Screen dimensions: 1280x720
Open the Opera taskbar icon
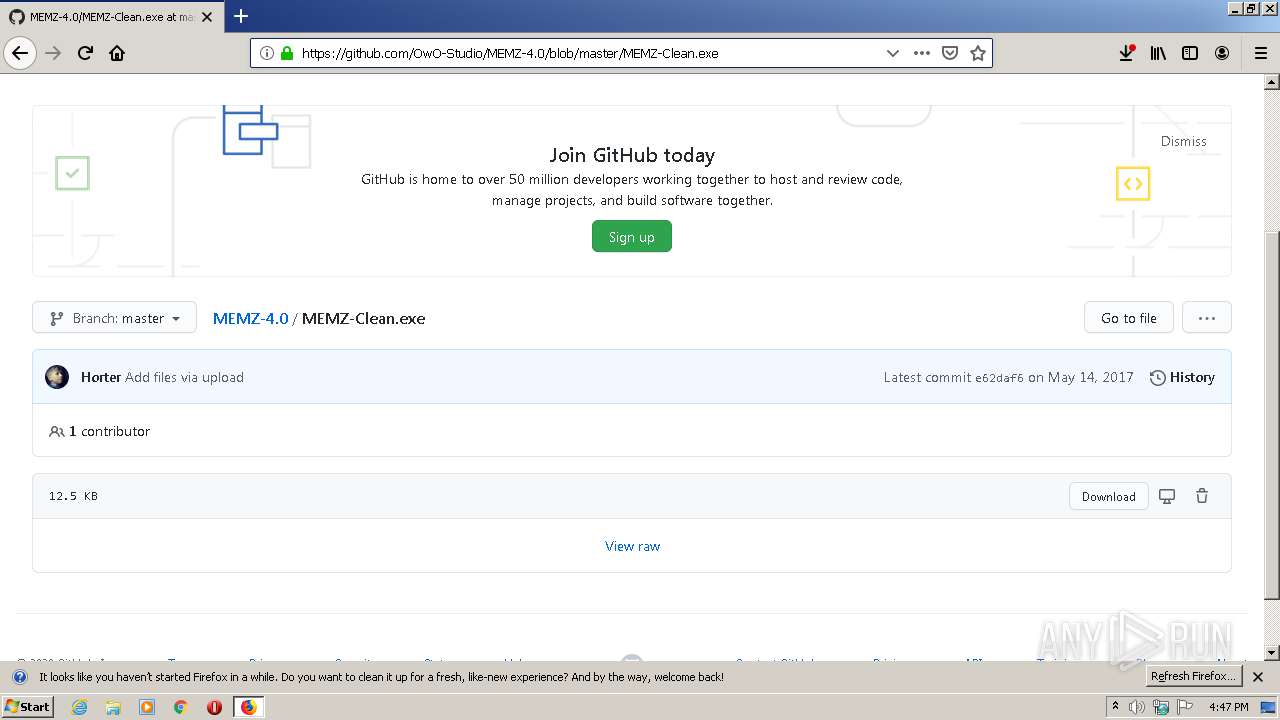[x=214, y=707]
